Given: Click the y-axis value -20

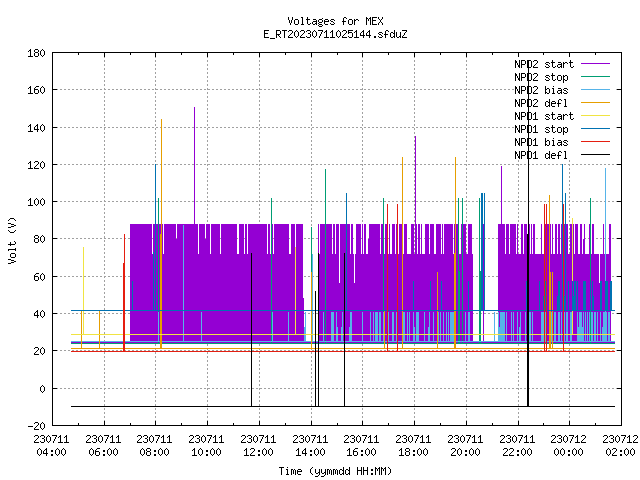Looking at the screenshot, I should point(36,426).
